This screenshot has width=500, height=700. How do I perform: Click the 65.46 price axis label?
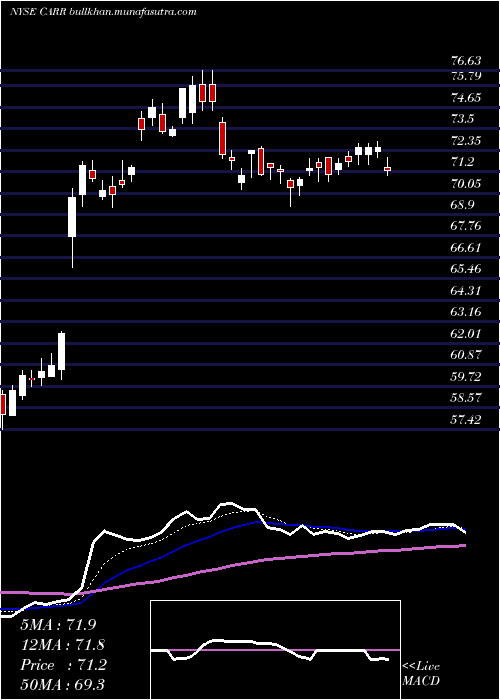[467, 269]
